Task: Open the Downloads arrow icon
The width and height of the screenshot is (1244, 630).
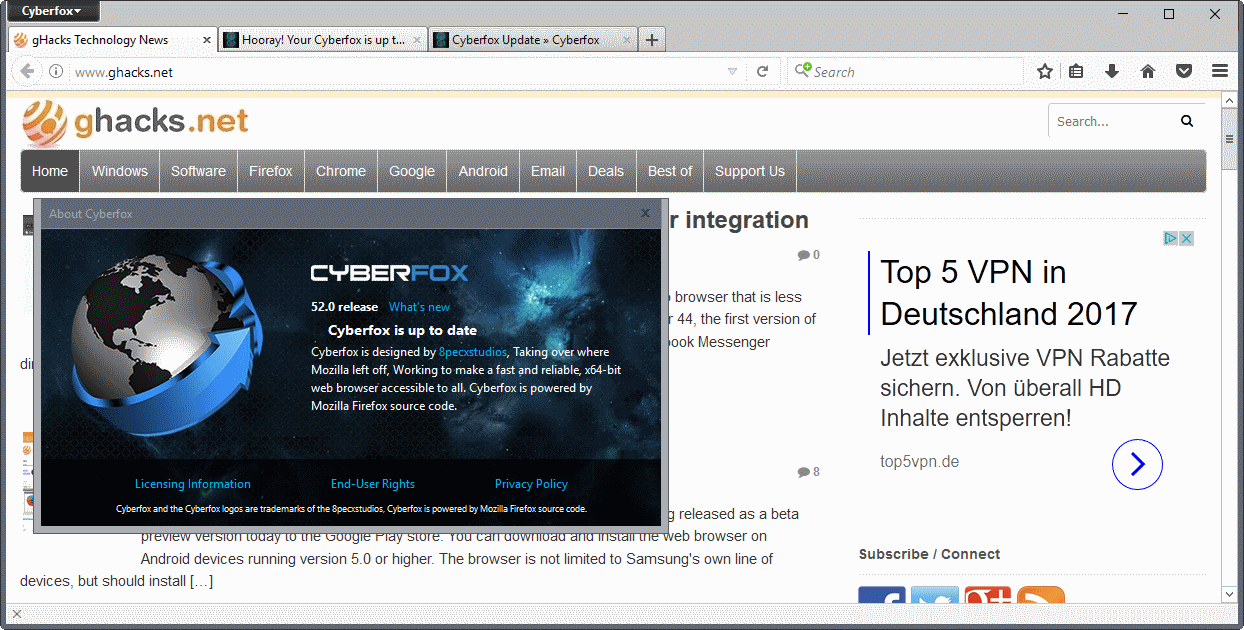Action: point(1112,72)
